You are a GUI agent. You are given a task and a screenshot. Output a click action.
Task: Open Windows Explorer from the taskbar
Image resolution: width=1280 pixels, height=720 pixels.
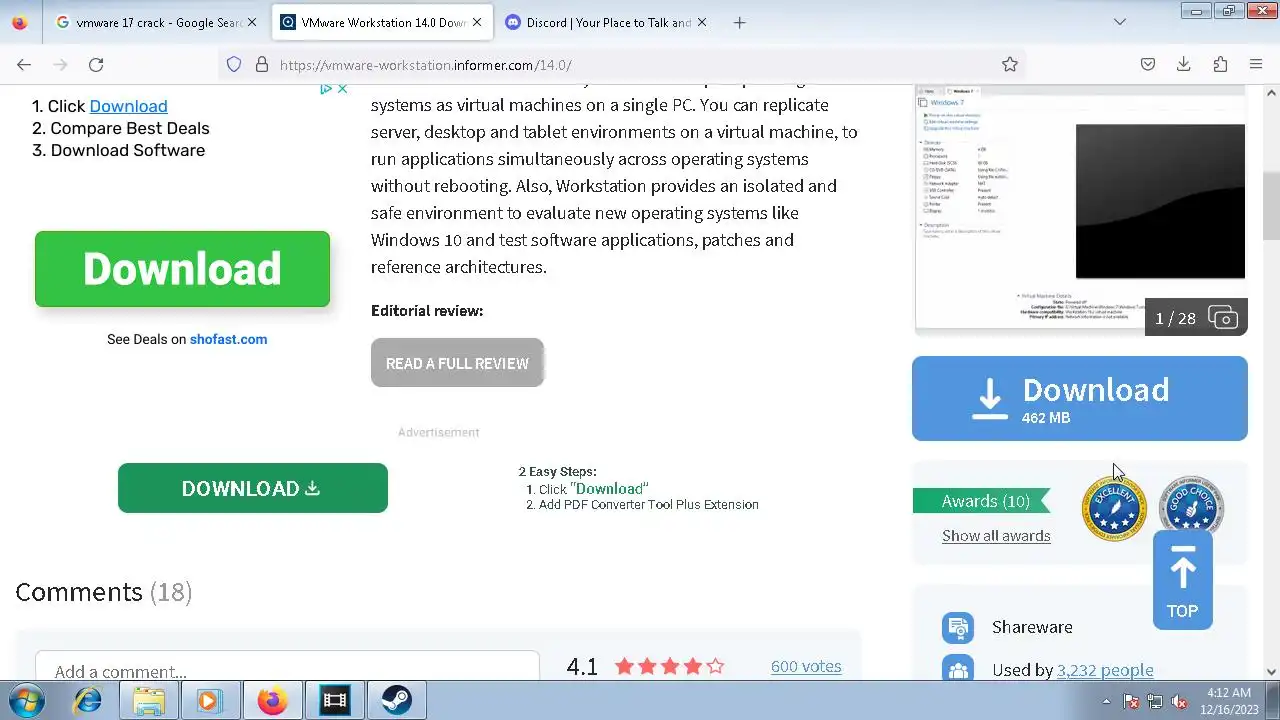pos(148,701)
